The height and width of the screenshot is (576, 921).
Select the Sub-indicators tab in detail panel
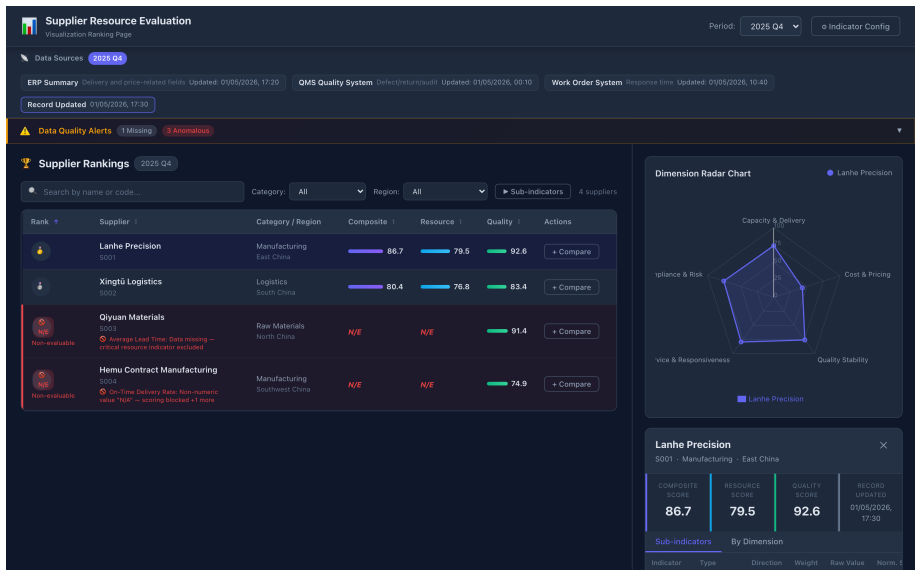click(683, 541)
